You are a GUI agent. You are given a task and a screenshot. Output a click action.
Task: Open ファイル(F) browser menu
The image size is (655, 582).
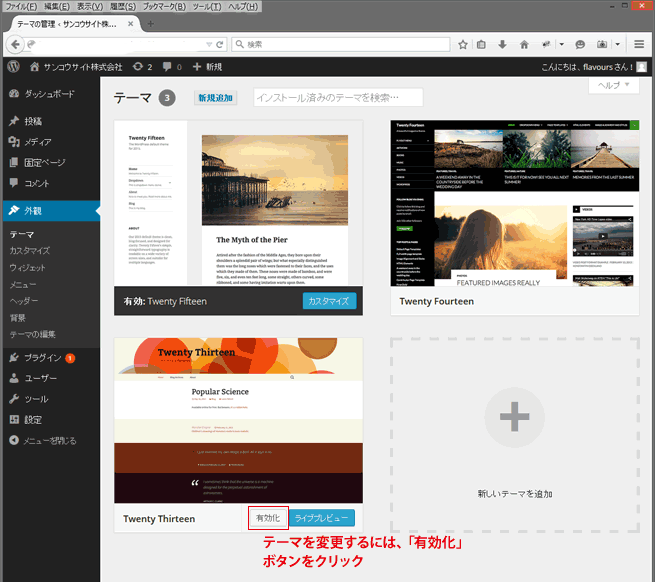(x=21, y=7)
